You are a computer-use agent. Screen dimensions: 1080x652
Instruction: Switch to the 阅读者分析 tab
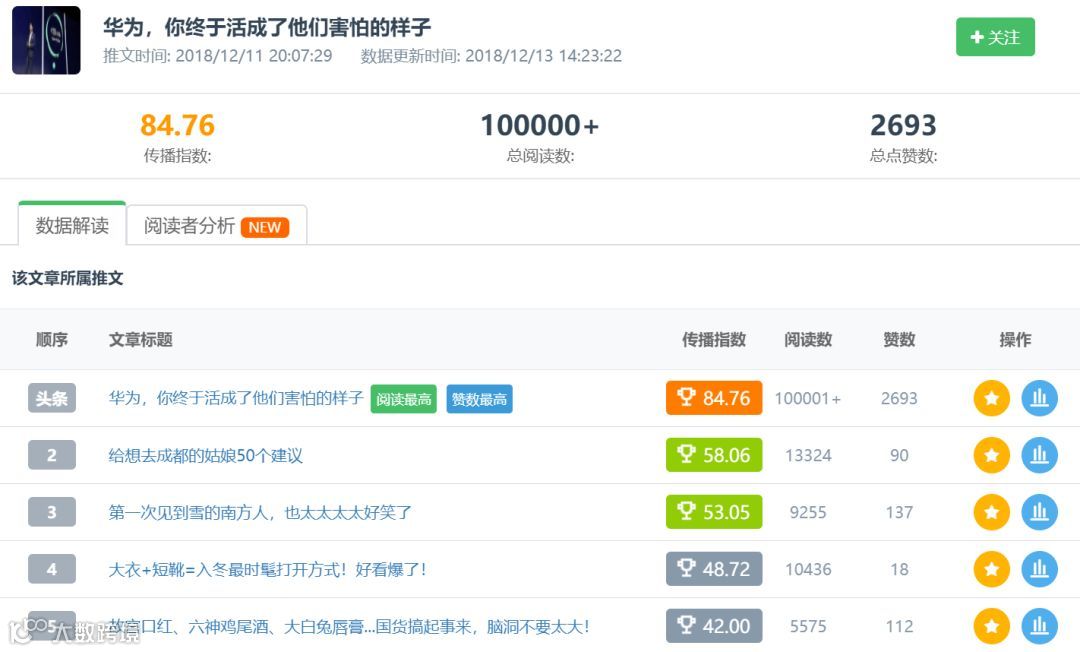pyautogui.click(x=216, y=226)
